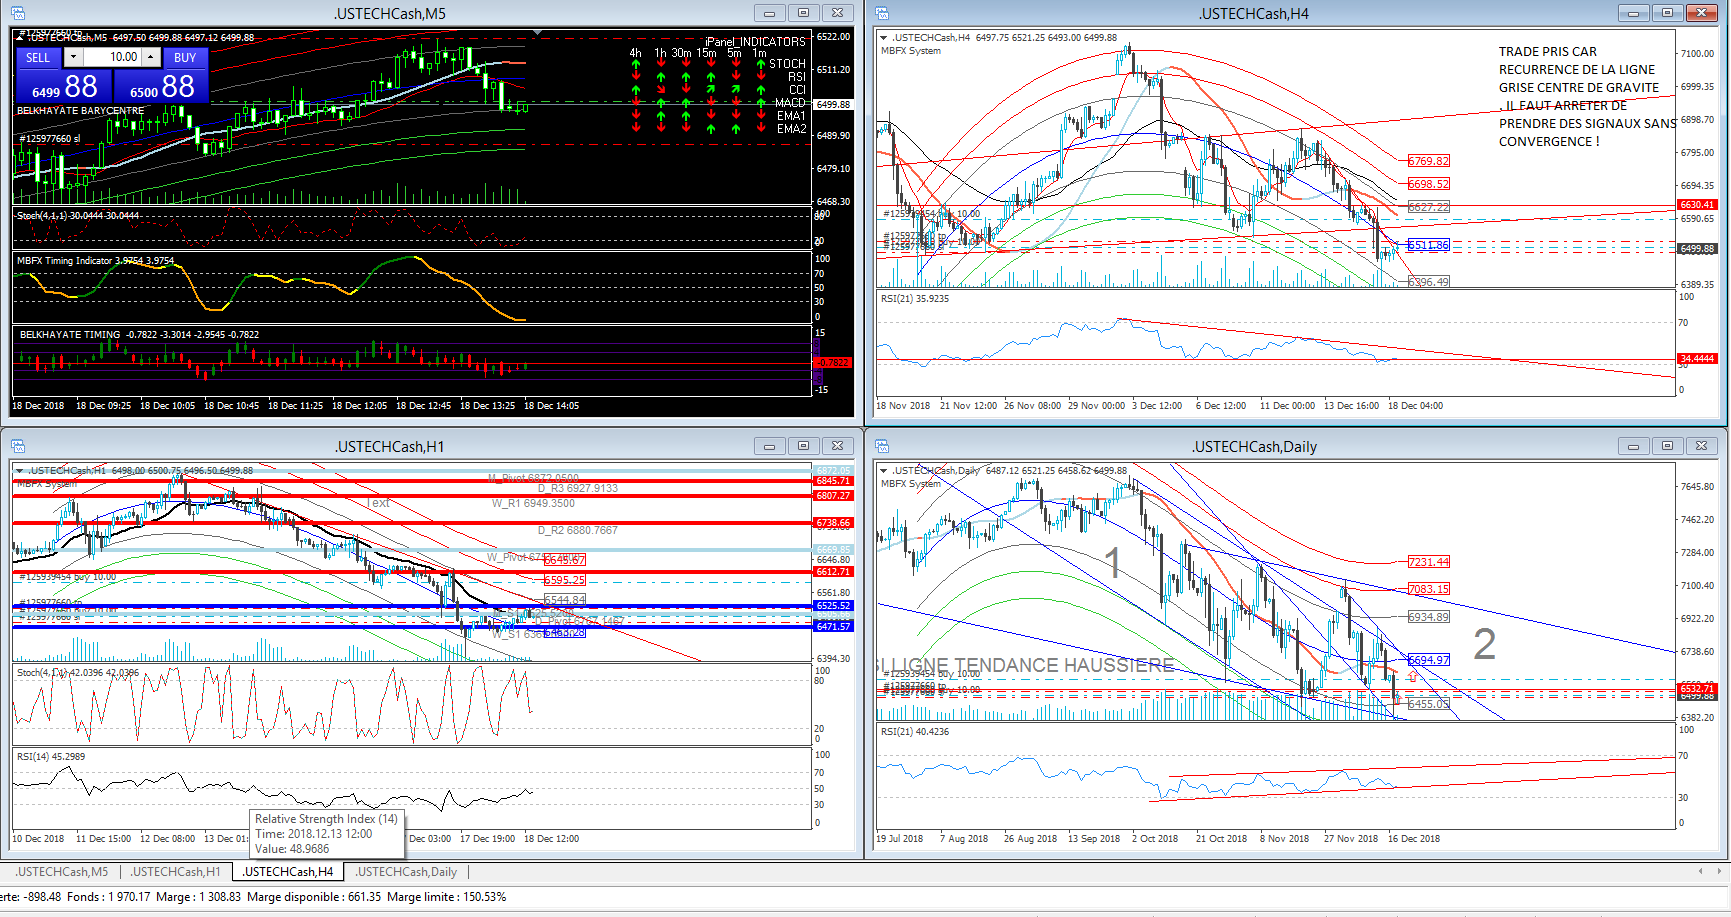1731x917 pixels.
Task: Close the .USTECHCash,H4 chart window
Action: click(x=1701, y=13)
